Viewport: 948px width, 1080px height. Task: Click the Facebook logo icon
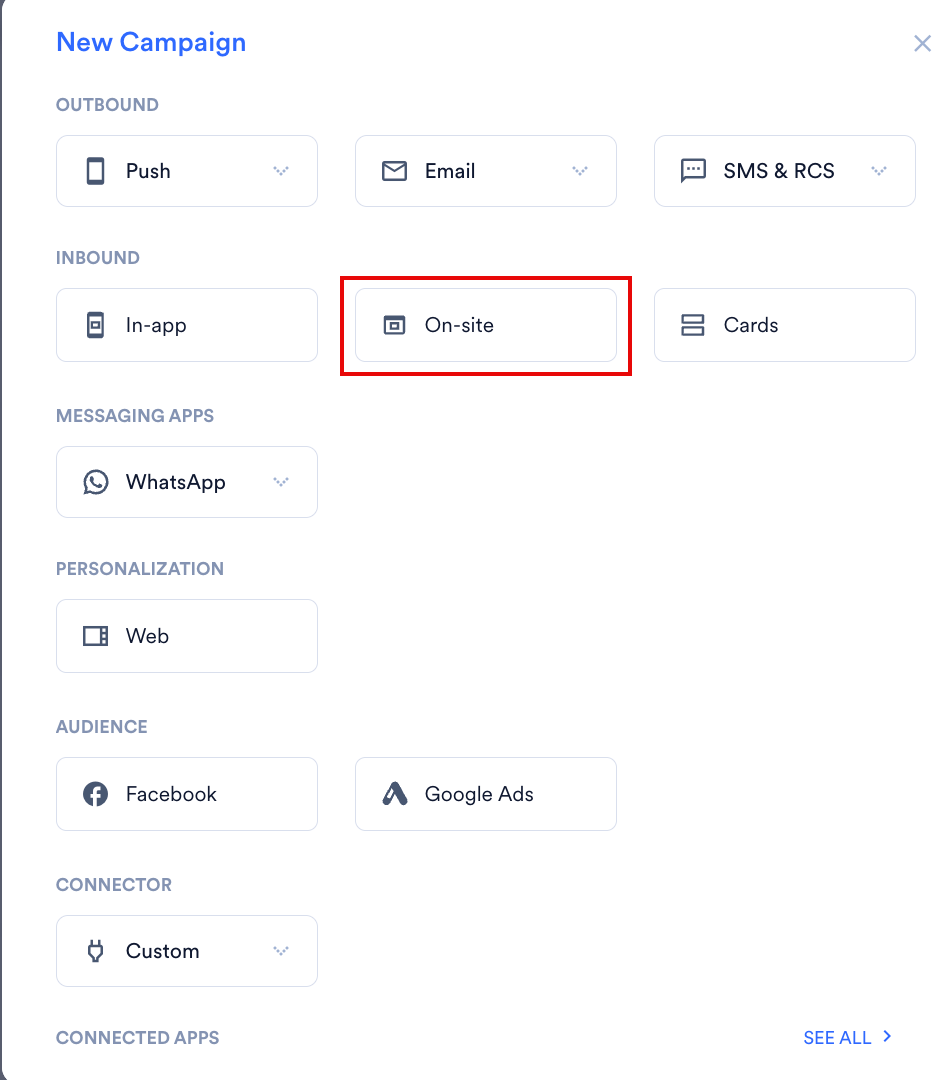[x=96, y=794]
